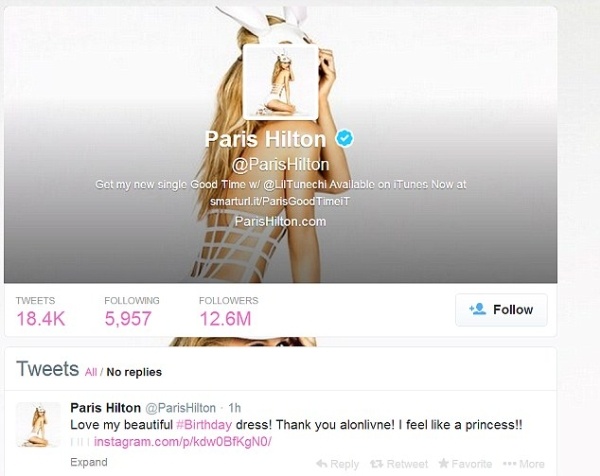The image size is (600, 476).
Task: View the 18.4K tweets count
Action: pyautogui.click(x=41, y=312)
